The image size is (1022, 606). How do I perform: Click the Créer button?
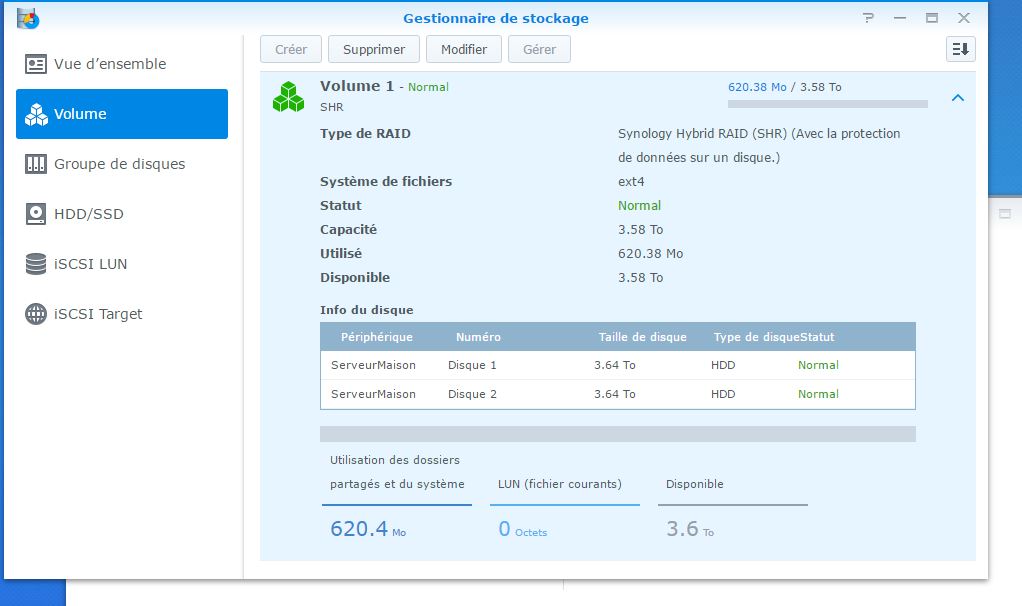click(291, 49)
